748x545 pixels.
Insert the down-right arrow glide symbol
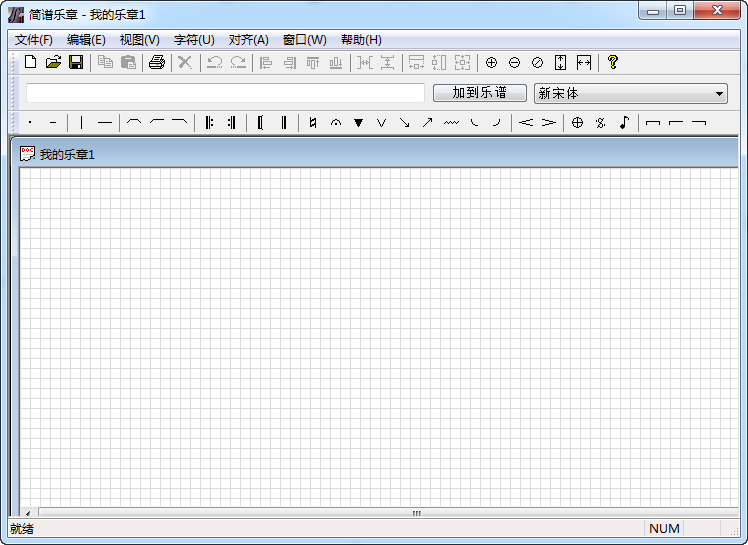tap(405, 123)
